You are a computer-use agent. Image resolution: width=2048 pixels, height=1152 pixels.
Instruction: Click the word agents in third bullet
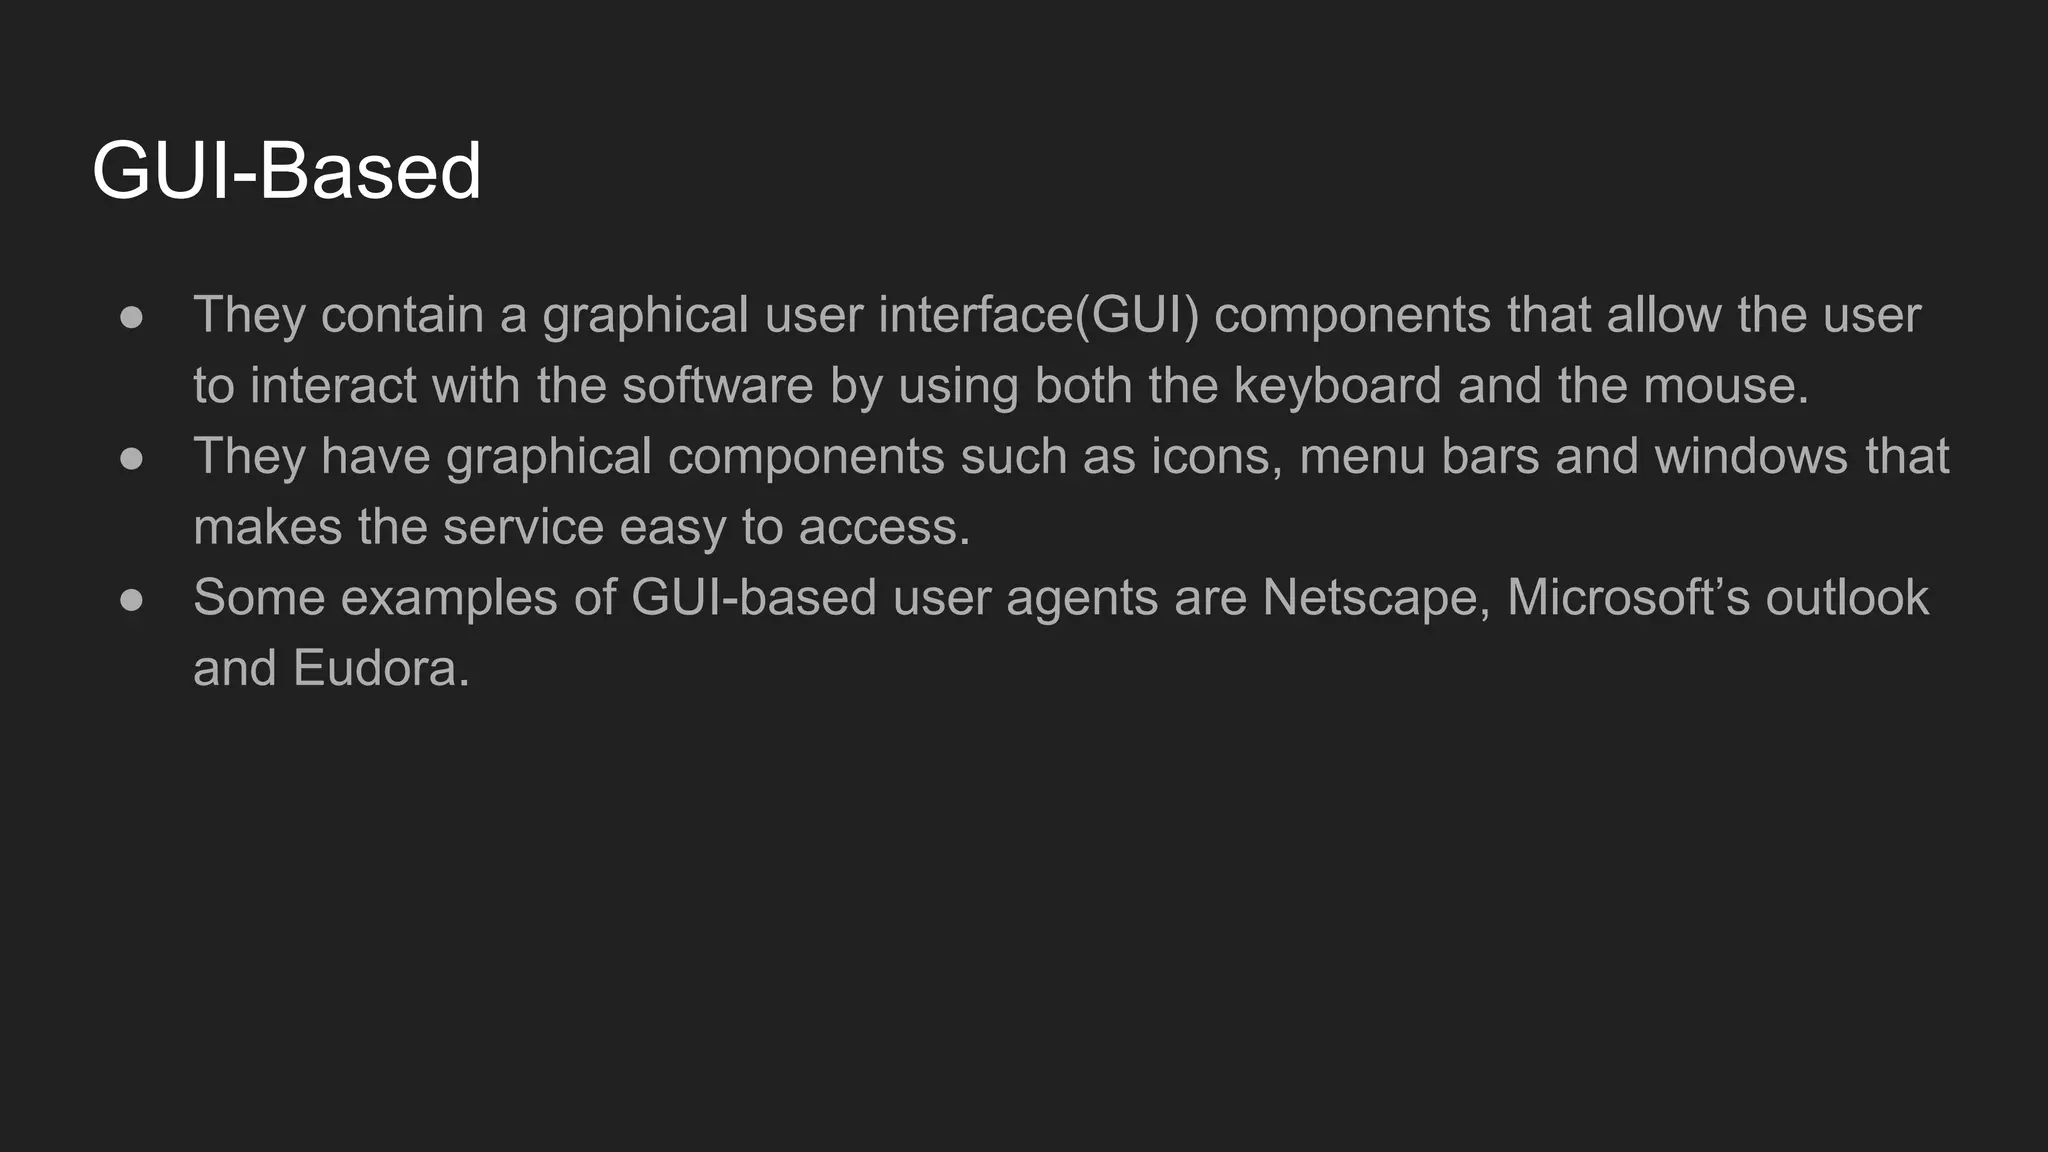[1082, 600]
